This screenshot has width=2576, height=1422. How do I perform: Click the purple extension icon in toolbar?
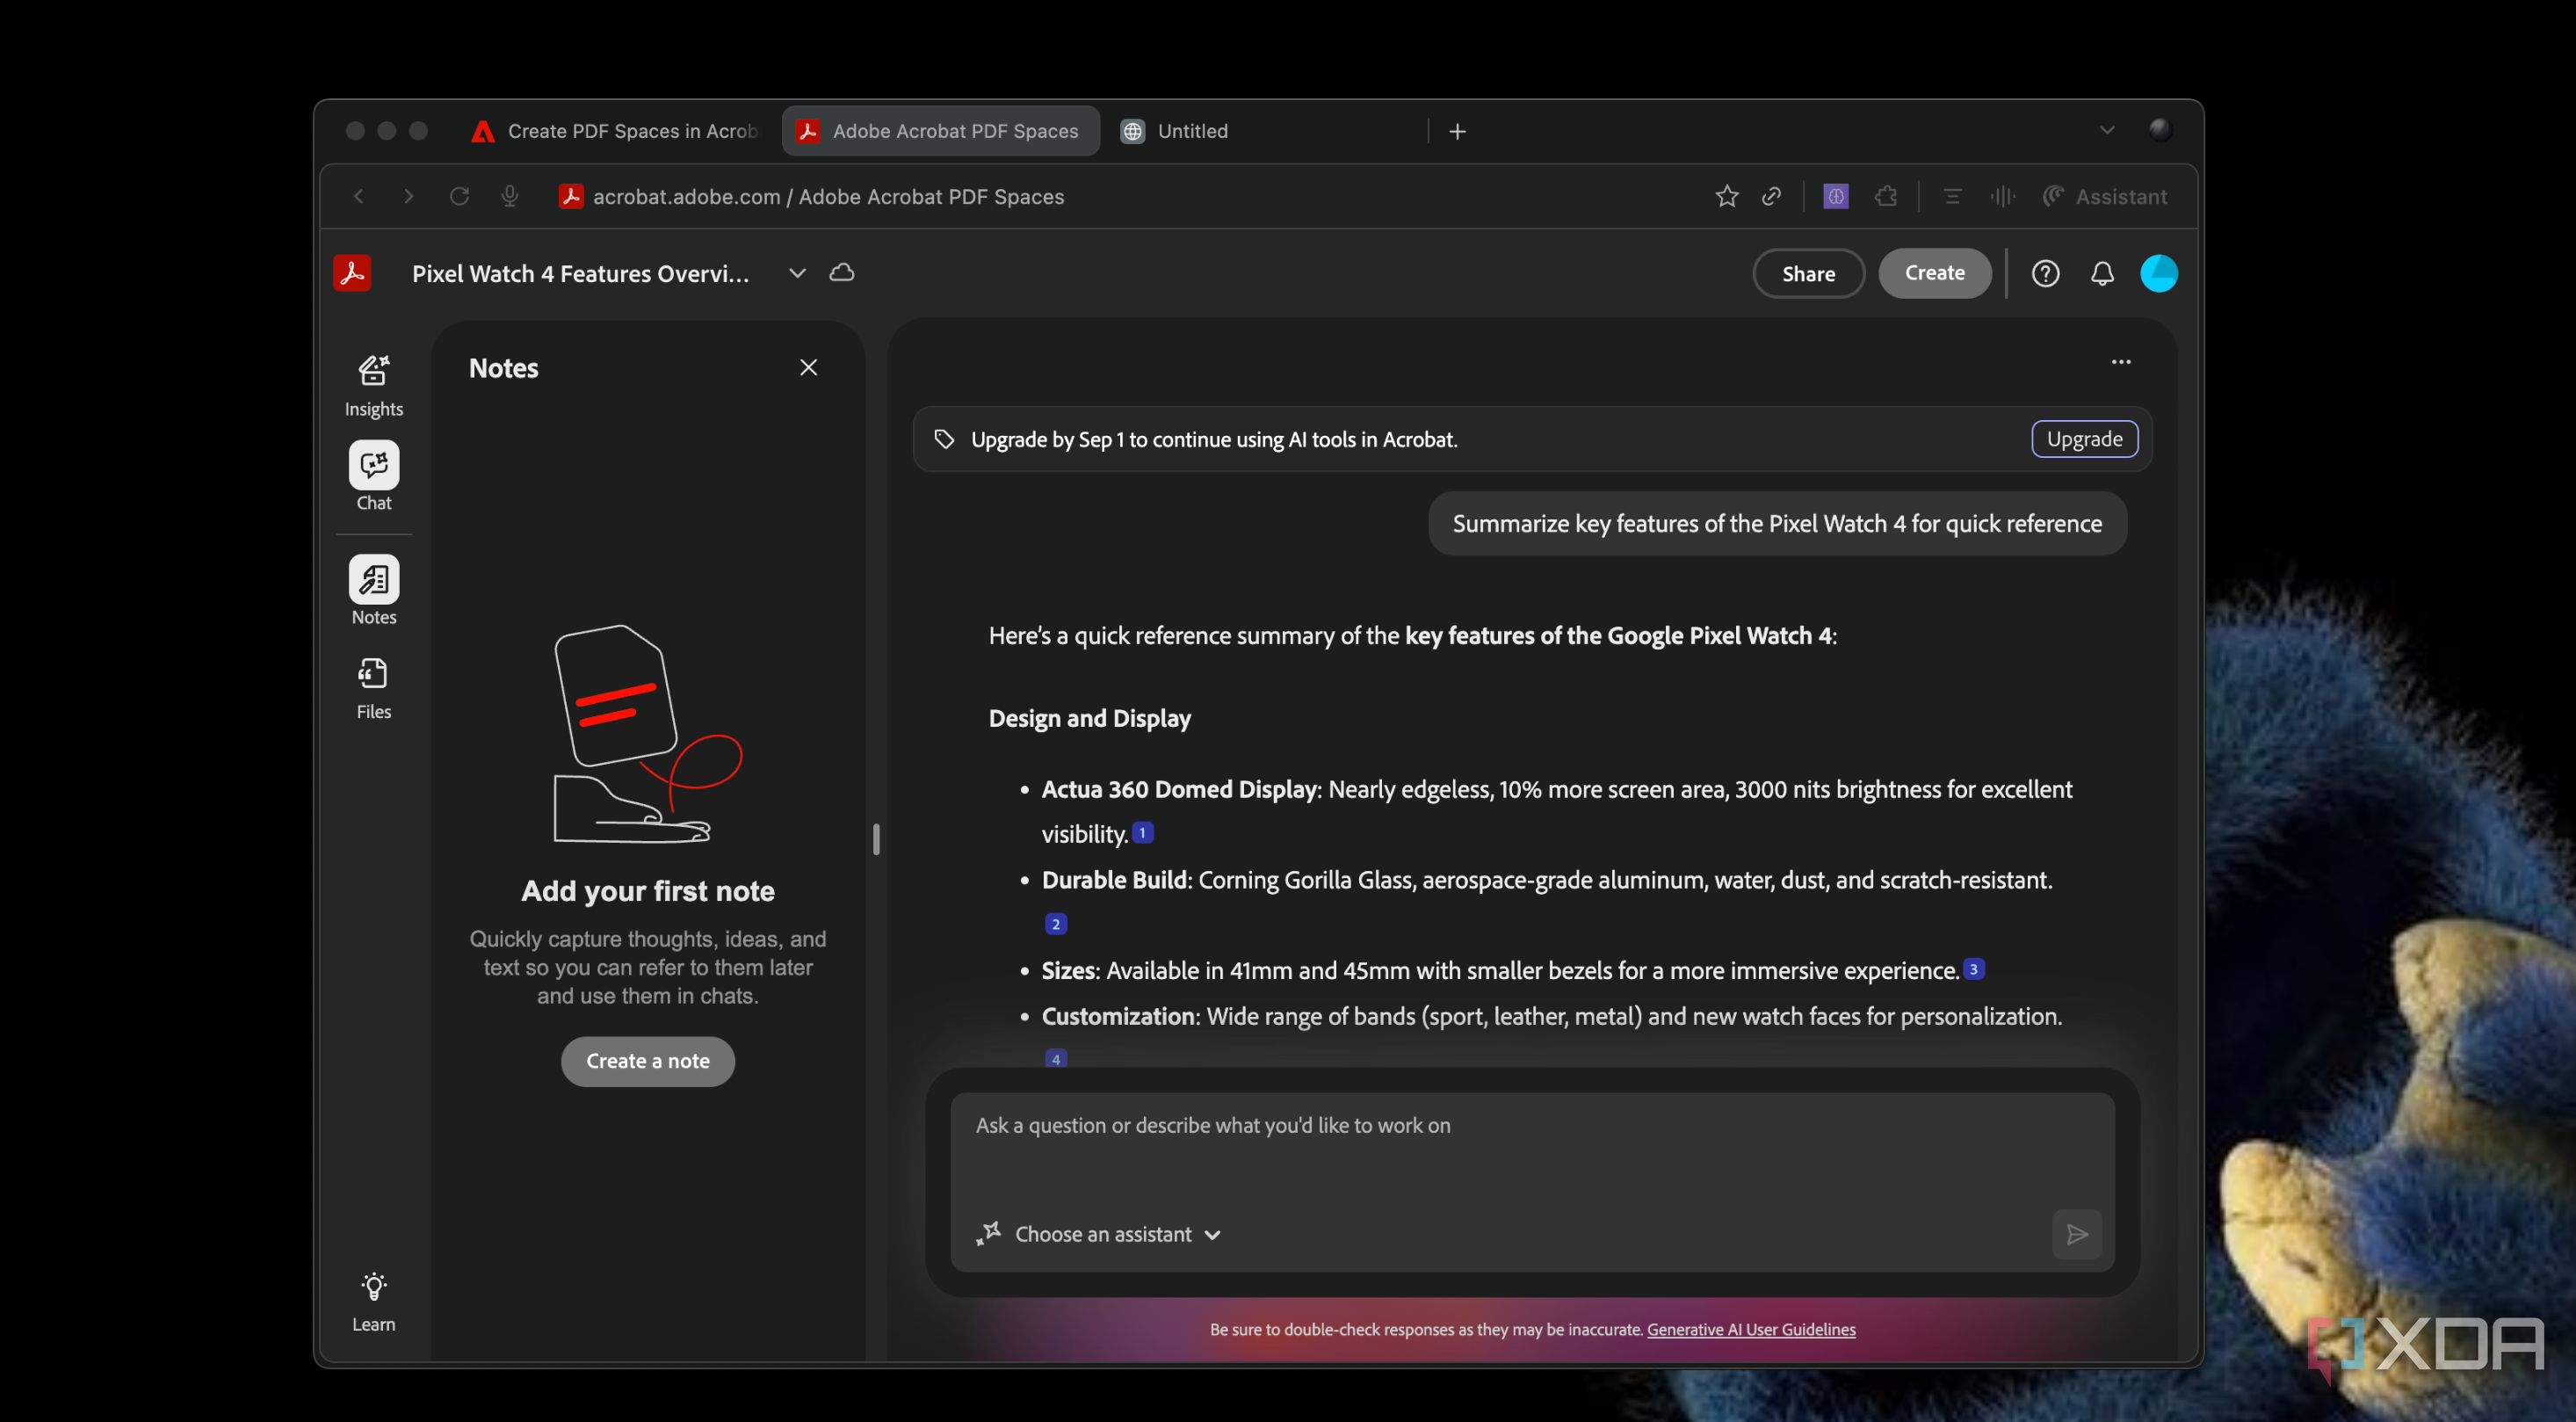click(x=1835, y=196)
